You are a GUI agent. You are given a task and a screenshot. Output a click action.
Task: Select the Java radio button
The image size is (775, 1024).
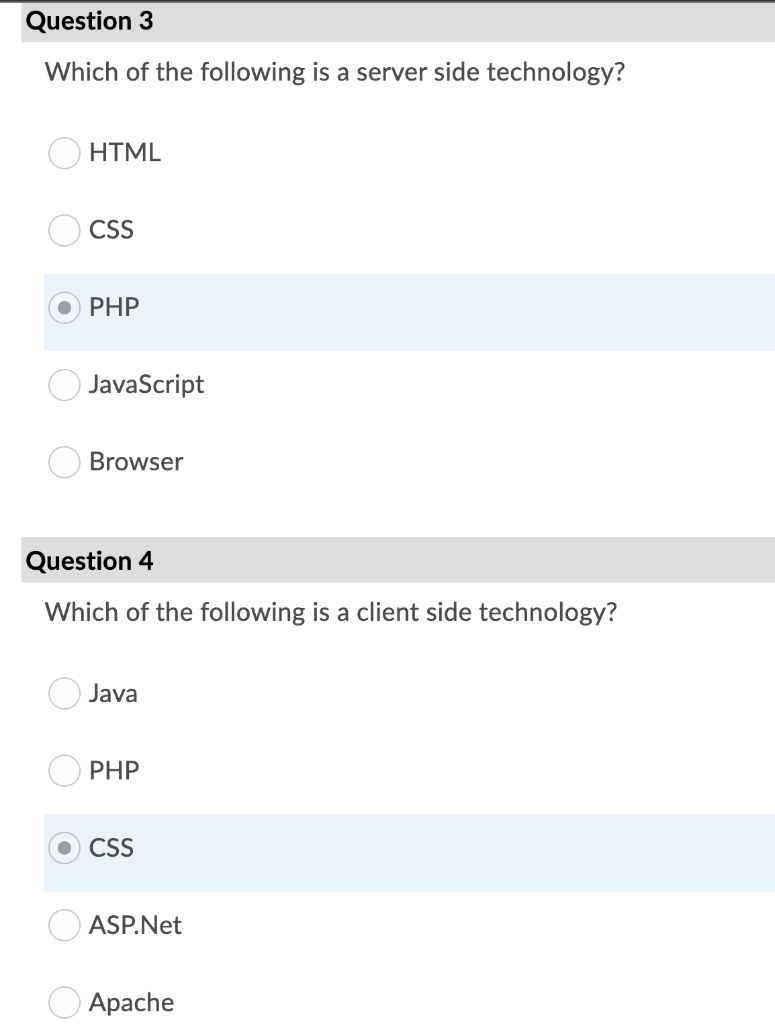64,693
